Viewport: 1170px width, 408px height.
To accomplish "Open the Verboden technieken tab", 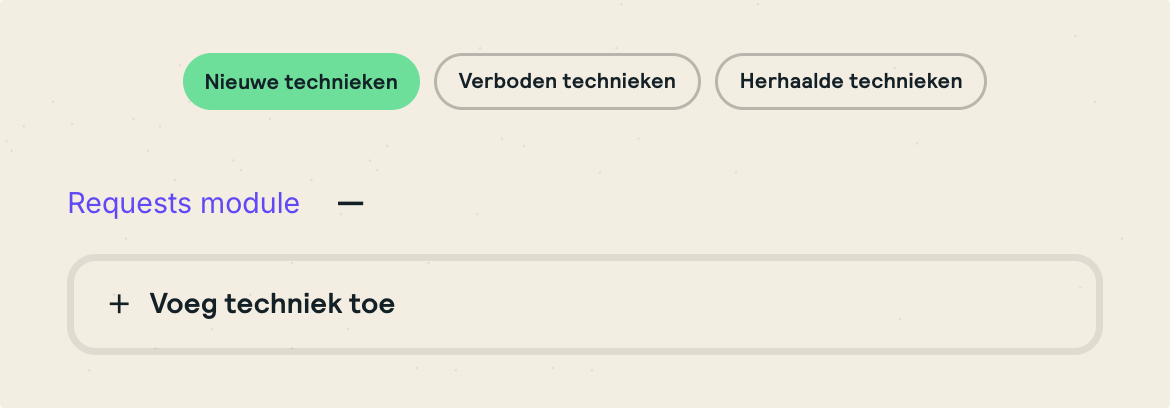I will pos(567,81).
